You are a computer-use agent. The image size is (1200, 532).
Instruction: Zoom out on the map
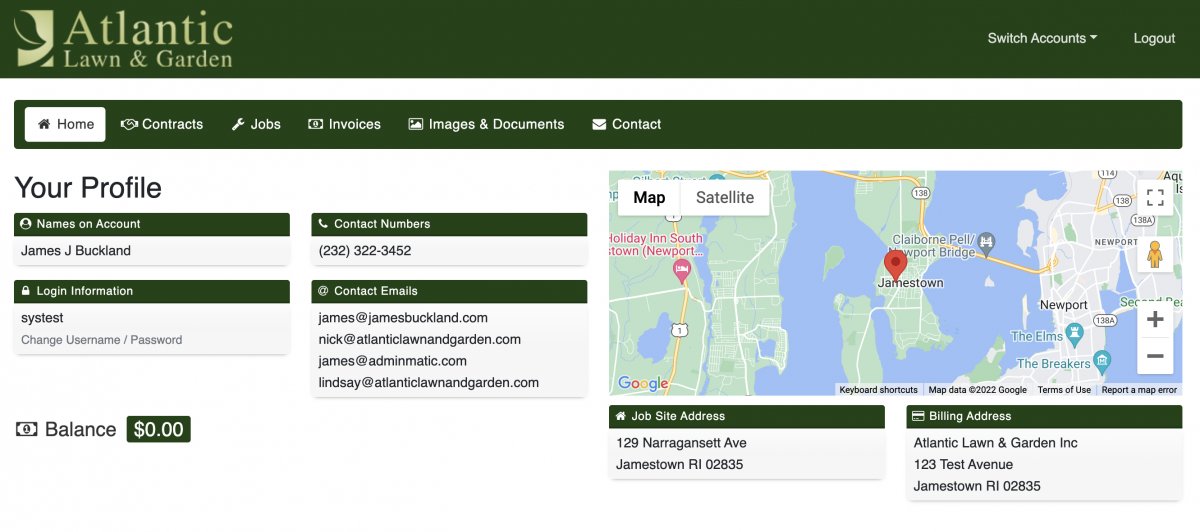point(1155,356)
